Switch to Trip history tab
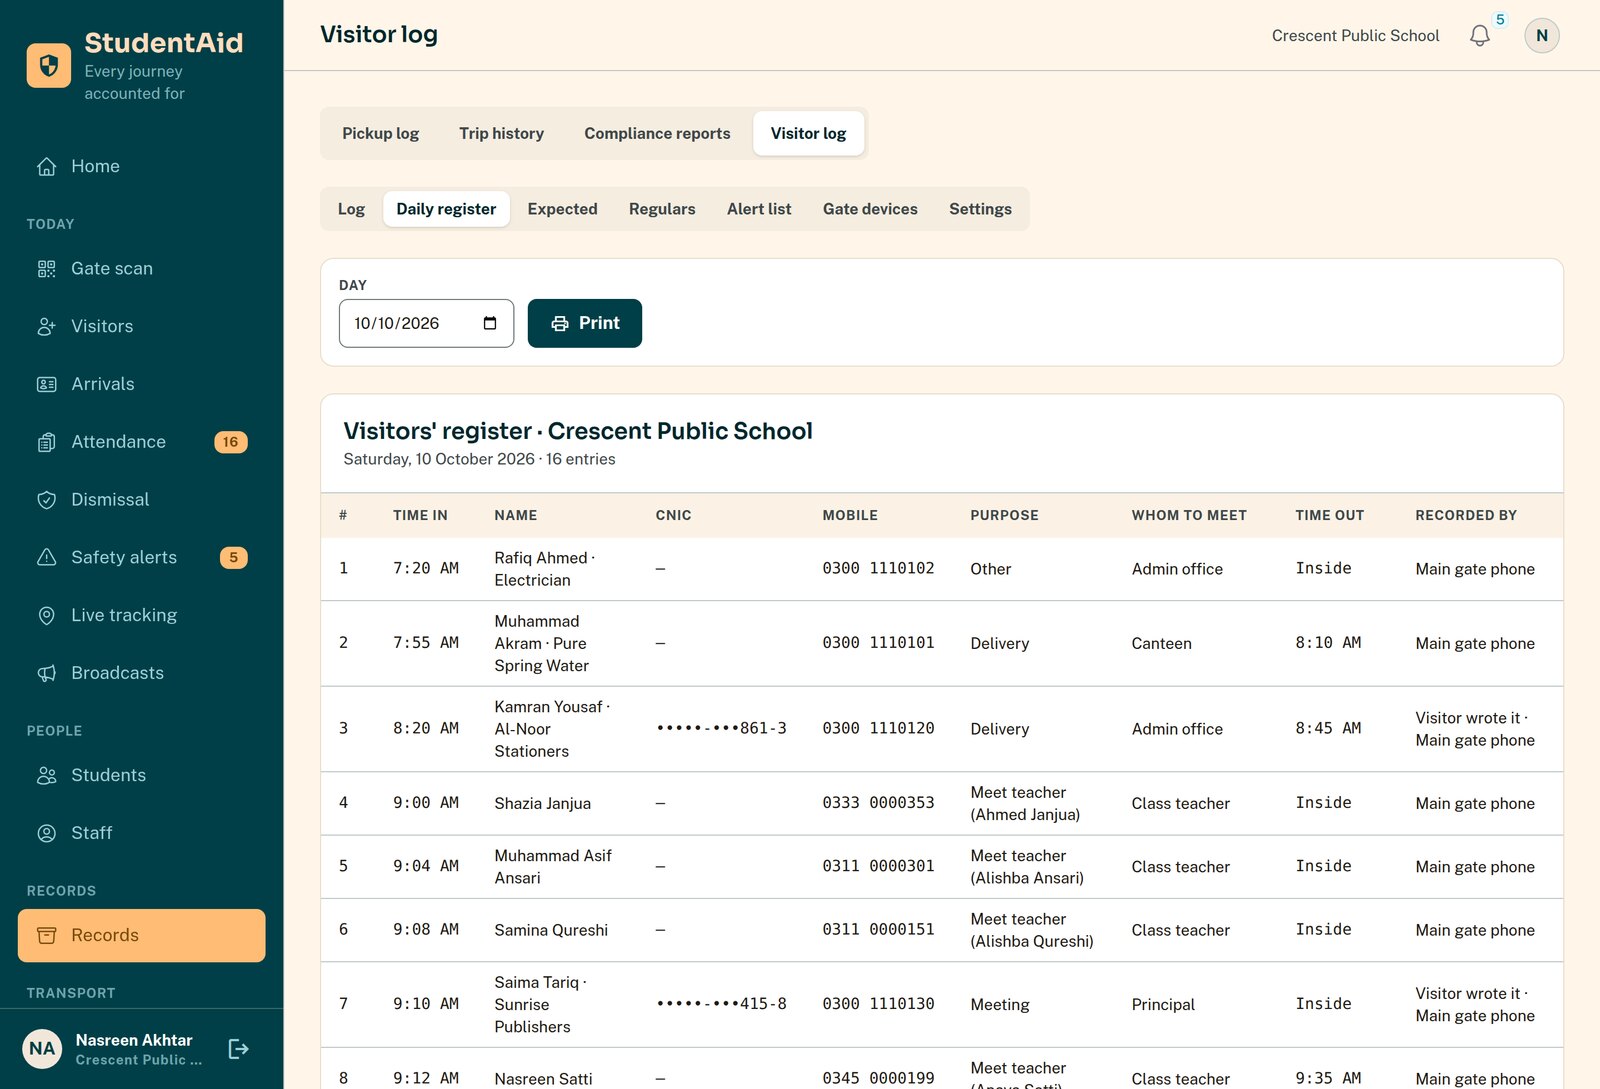 pos(502,133)
